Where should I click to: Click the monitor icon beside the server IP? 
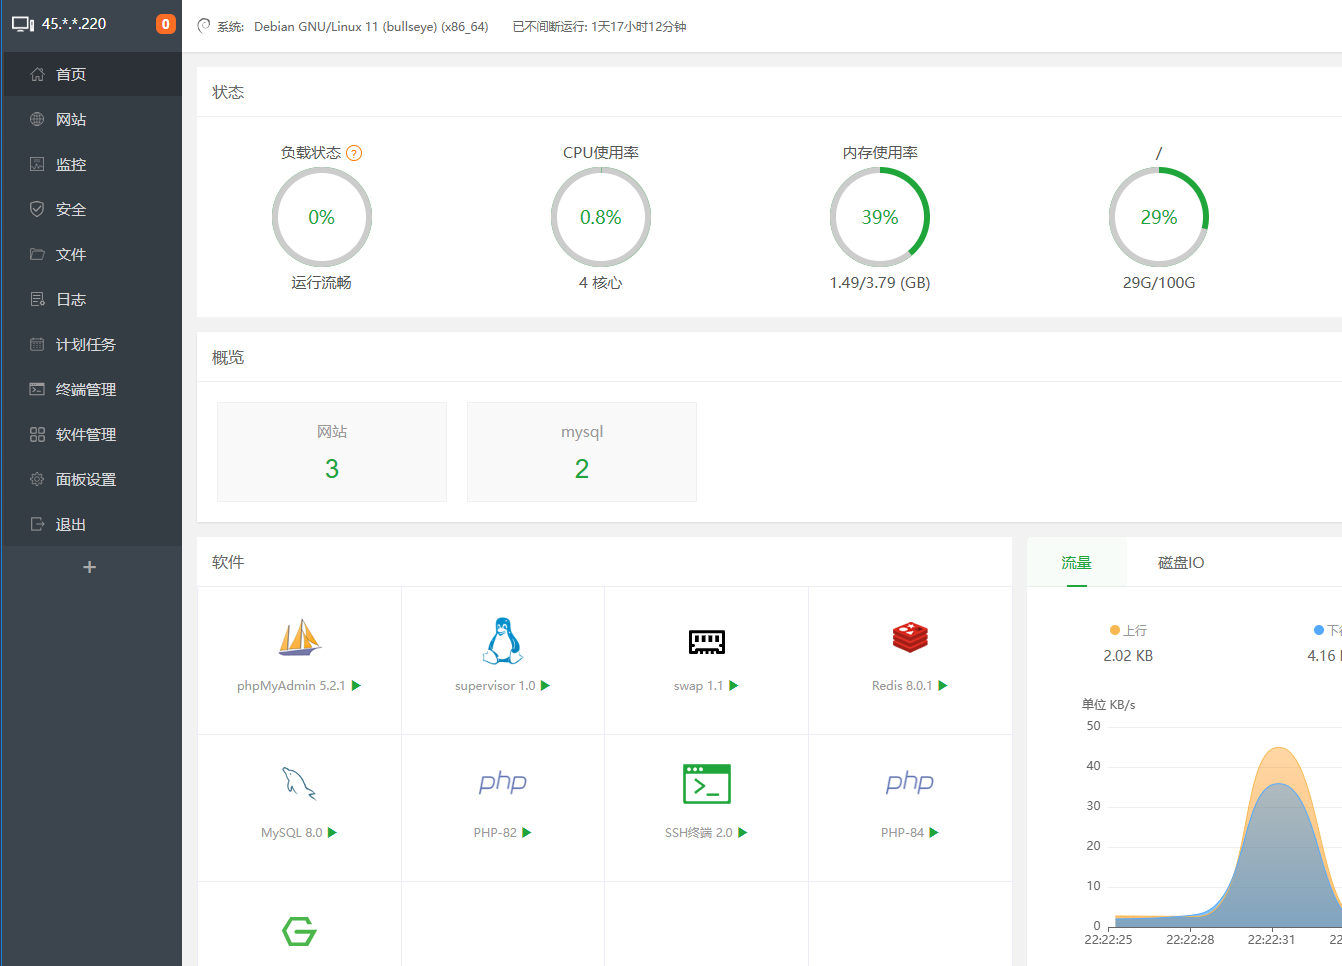click(x=23, y=24)
